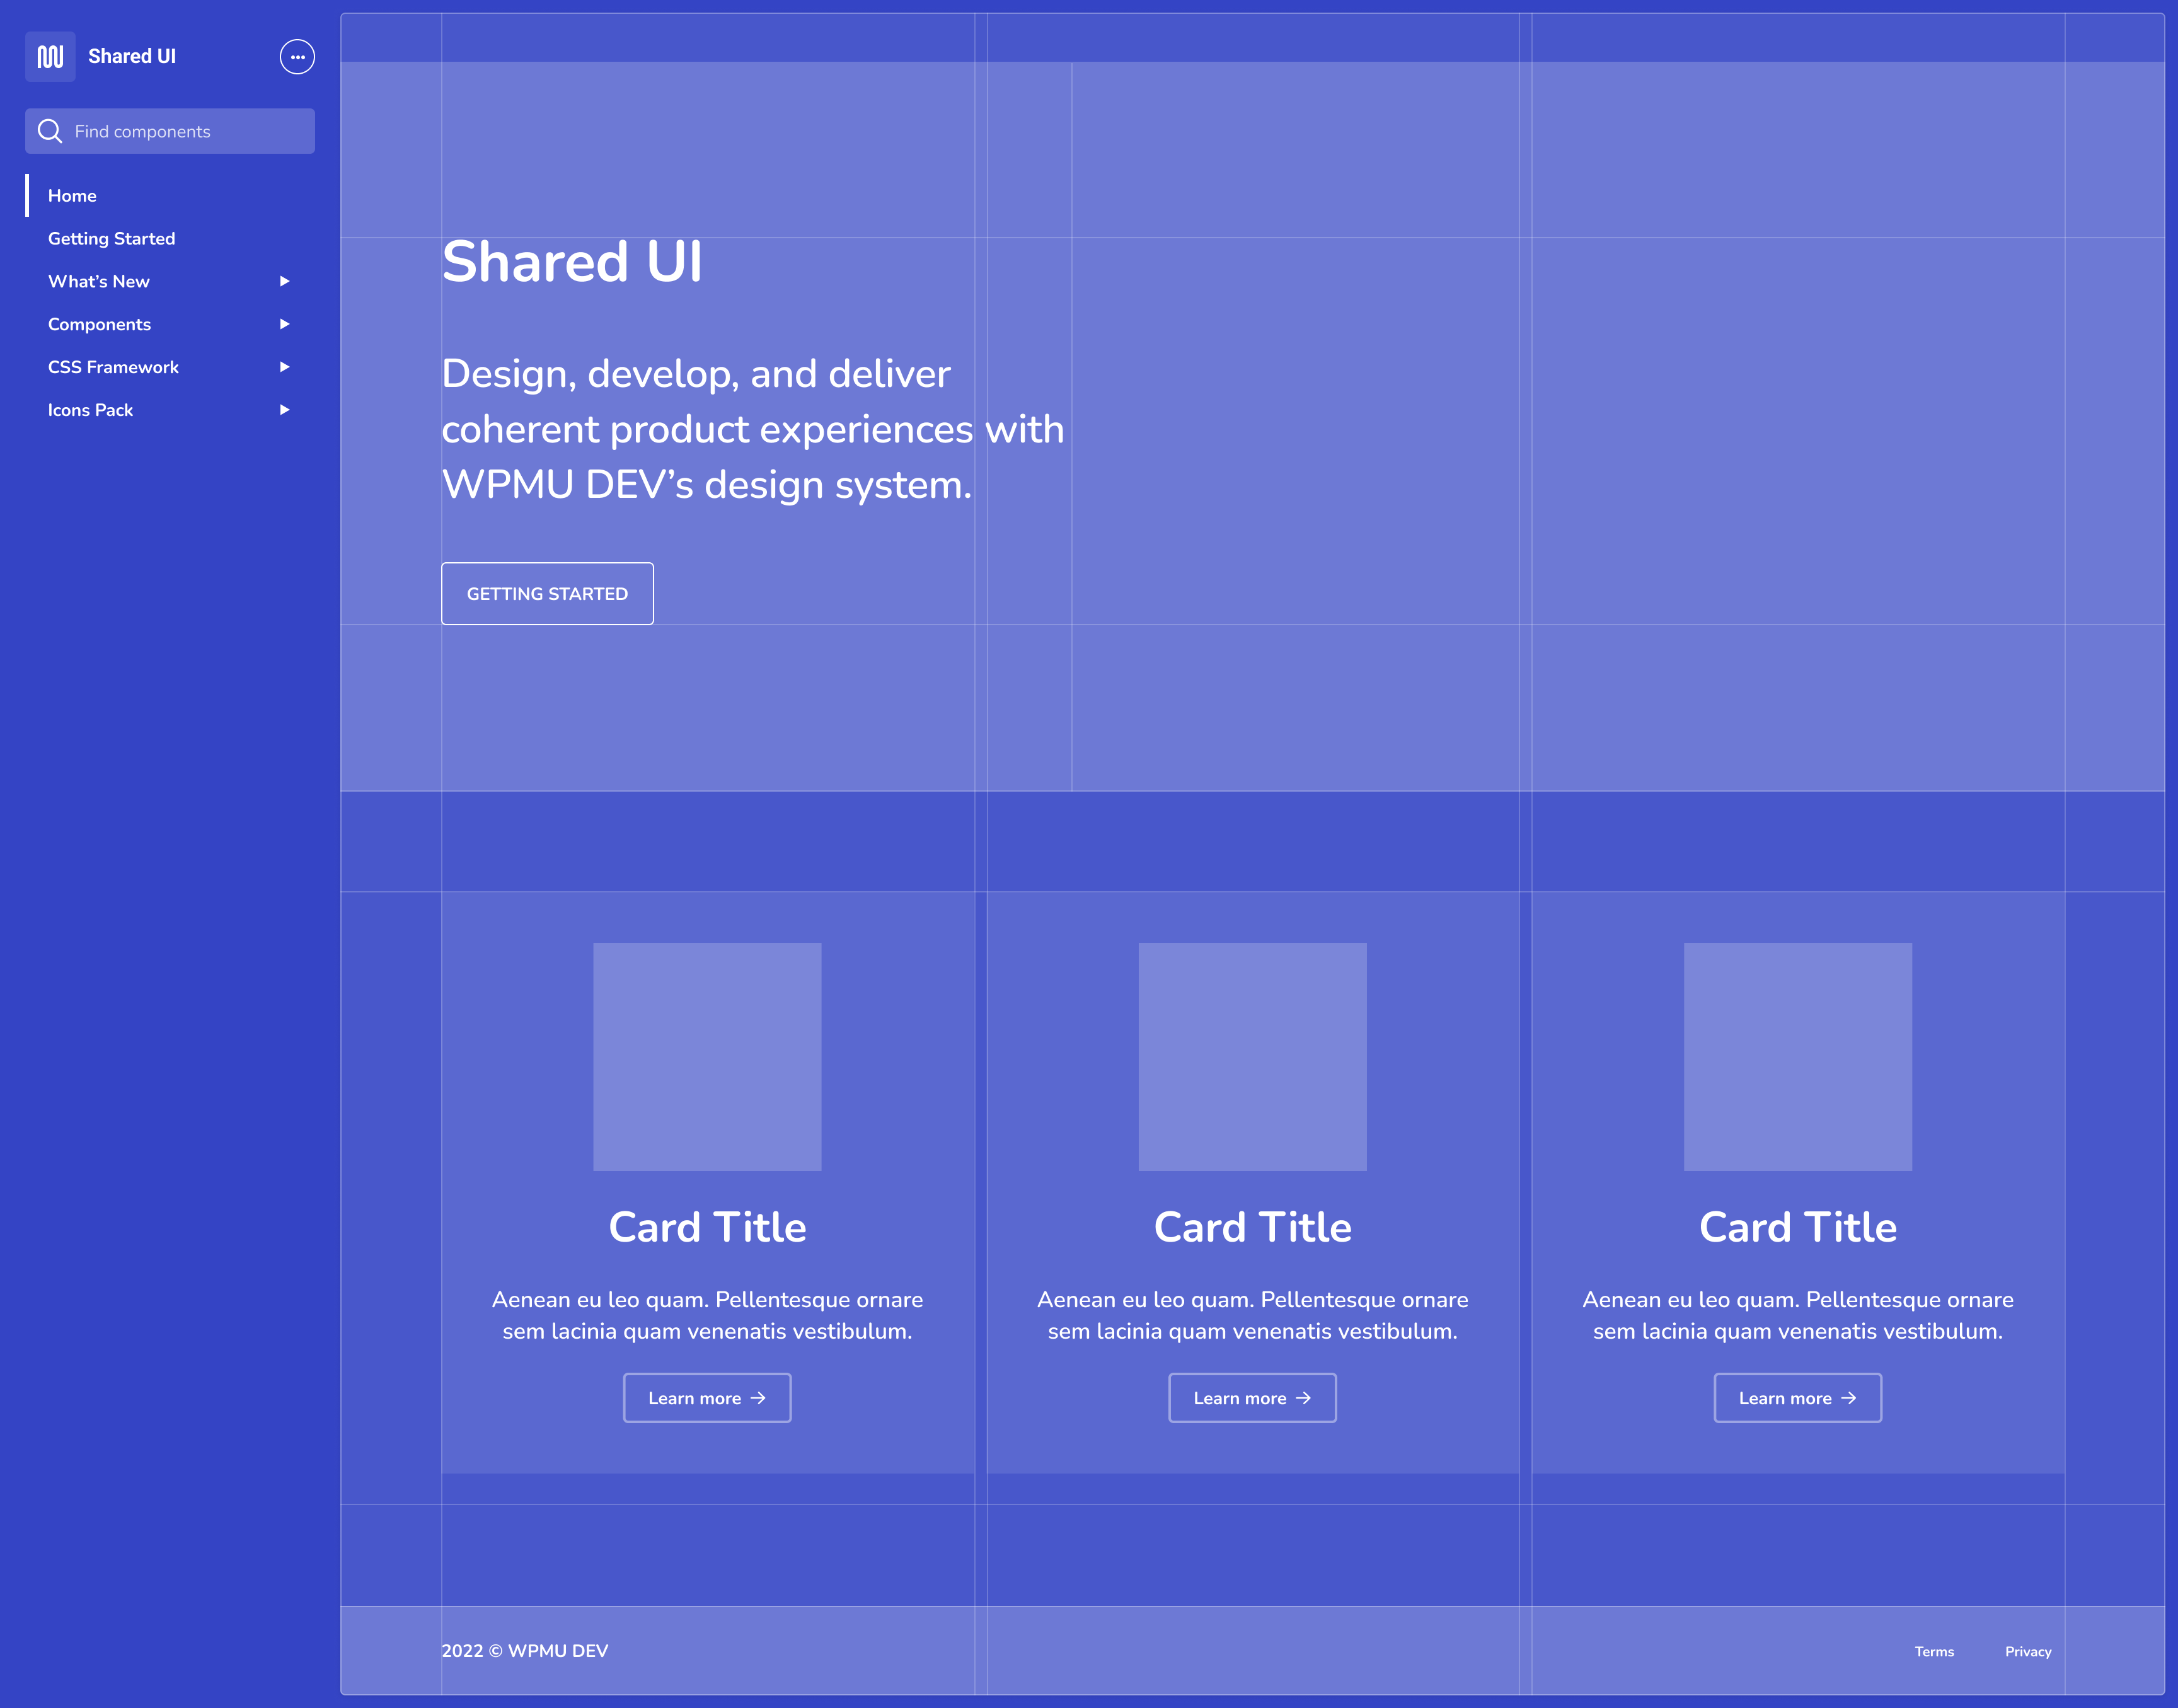
Task: Expand the CSS Framework section
Action: click(285, 367)
